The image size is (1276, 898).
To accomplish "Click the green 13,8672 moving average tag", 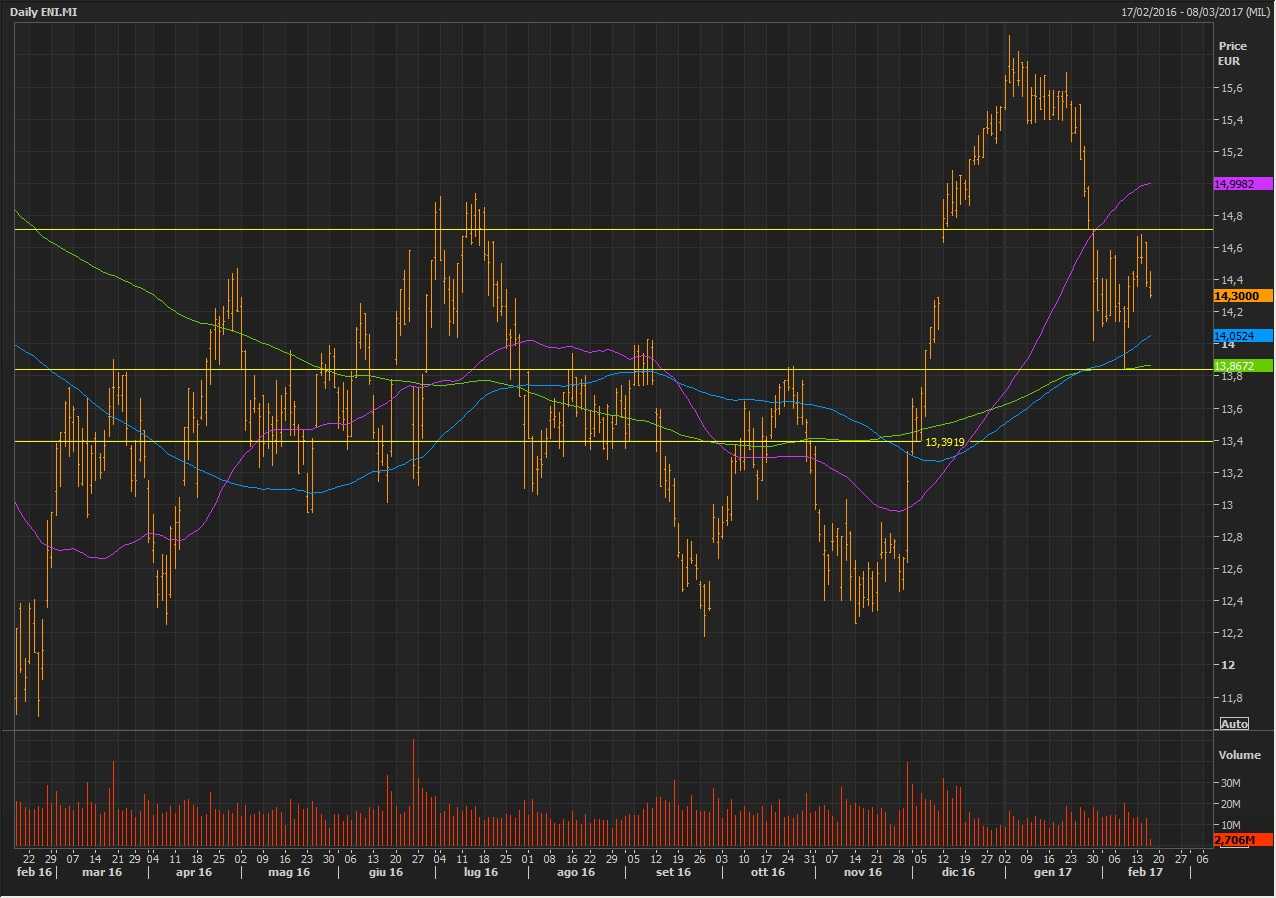I will pyautogui.click(x=1241, y=366).
